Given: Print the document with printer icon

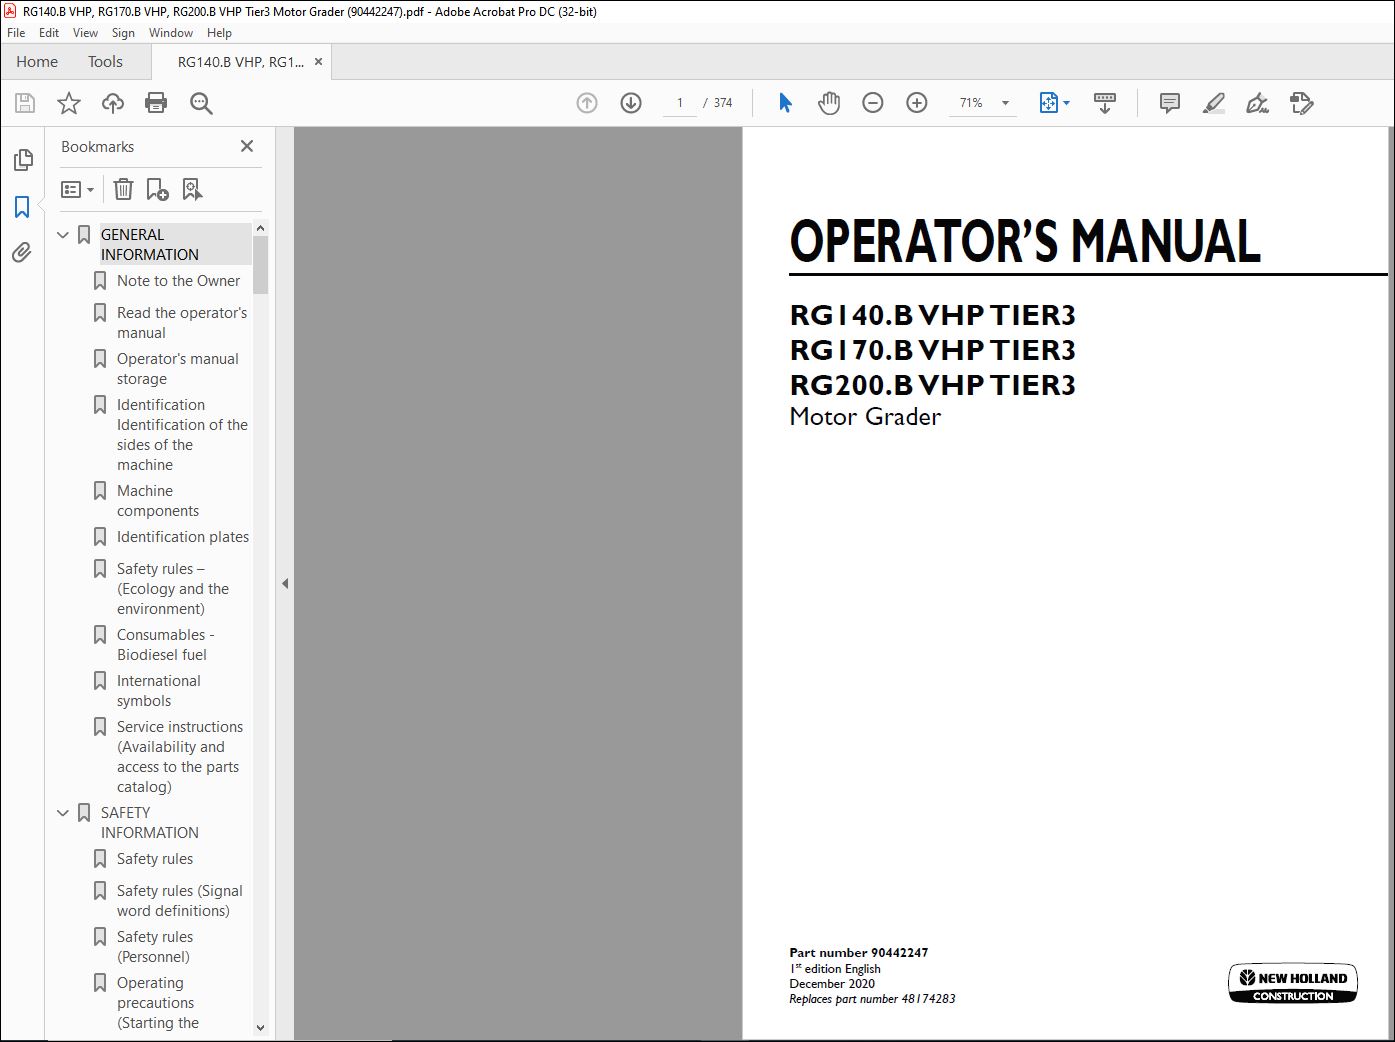Looking at the screenshot, I should coord(156,103).
